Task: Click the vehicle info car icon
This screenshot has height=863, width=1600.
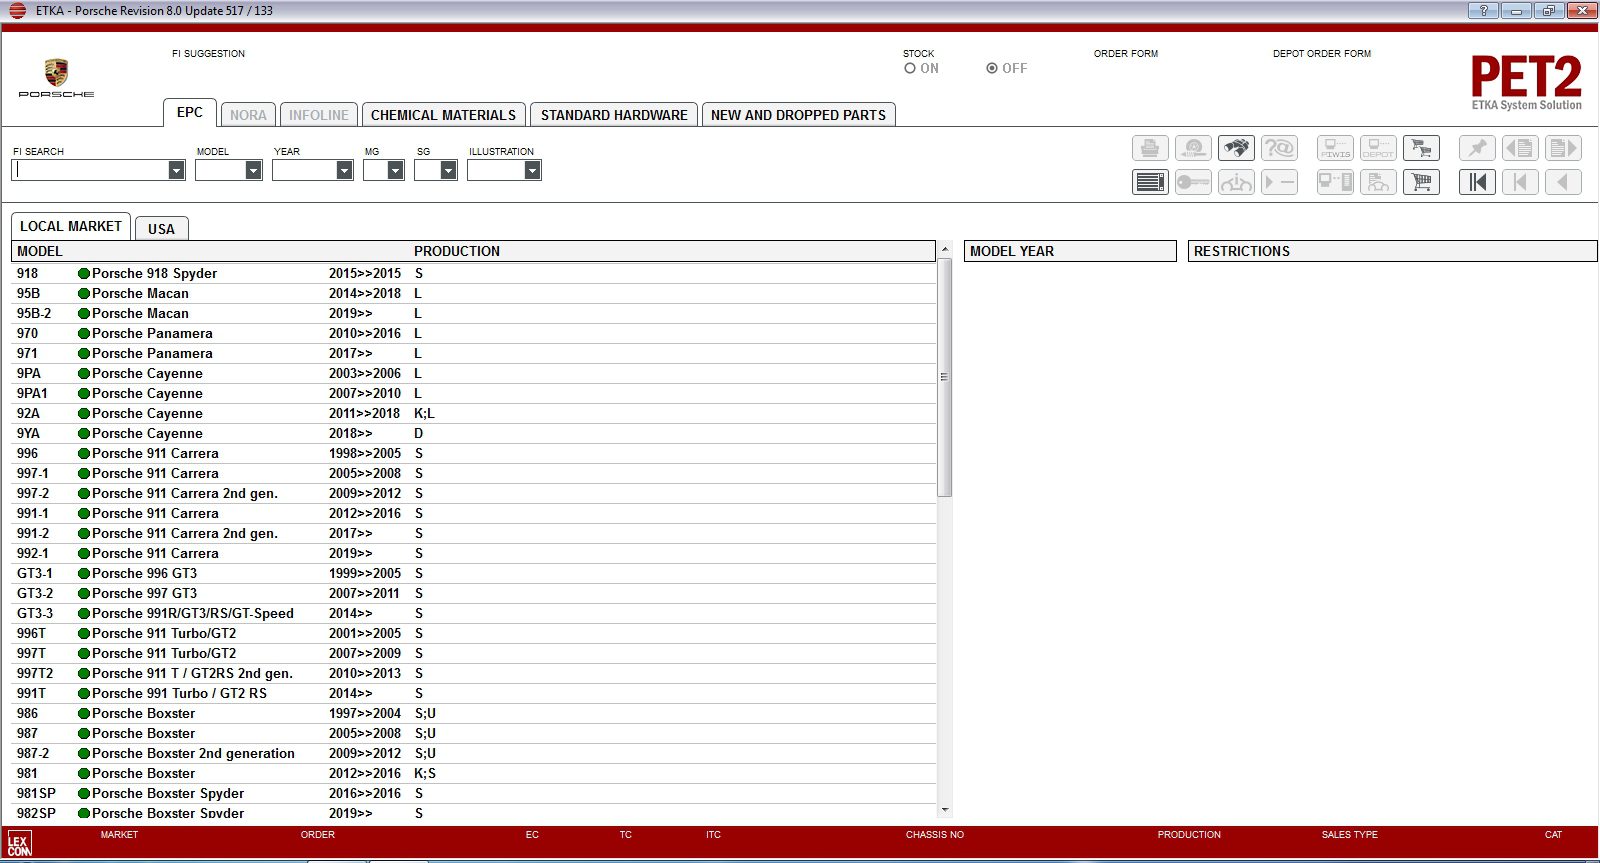Action: click(1236, 182)
